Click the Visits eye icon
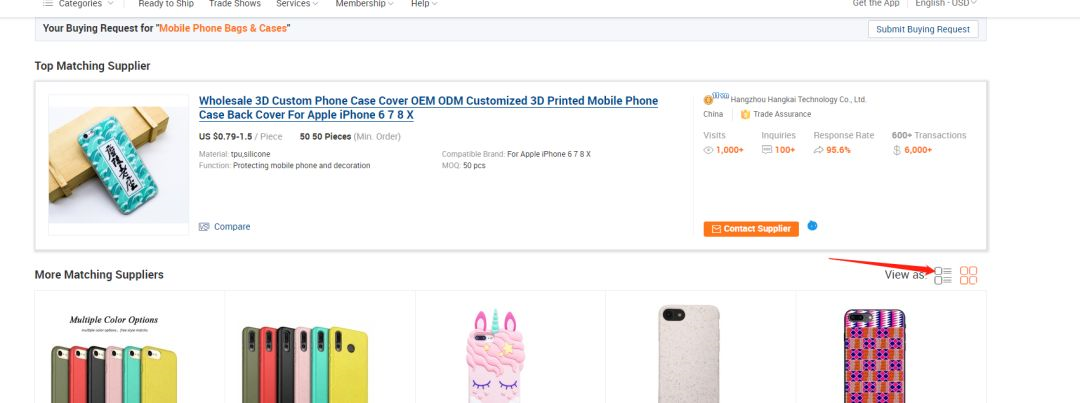This screenshot has height=403, width=1080. tap(708, 150)
